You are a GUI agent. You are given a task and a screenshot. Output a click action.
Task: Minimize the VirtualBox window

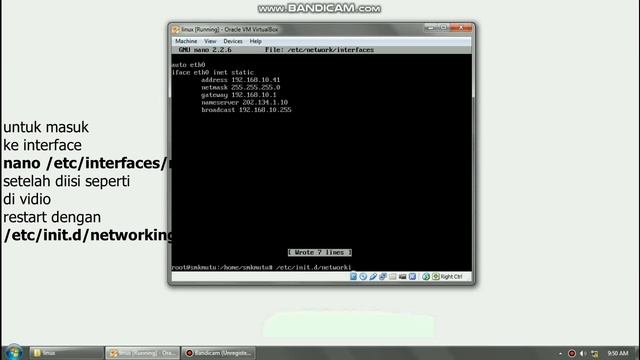(x=430, y=28)
